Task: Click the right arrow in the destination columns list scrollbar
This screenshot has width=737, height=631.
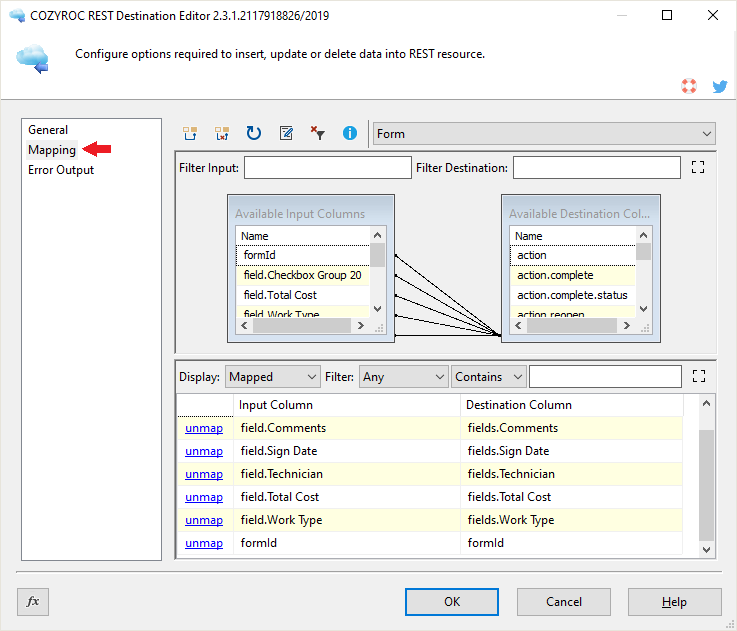Action: (x=627, y=325)
